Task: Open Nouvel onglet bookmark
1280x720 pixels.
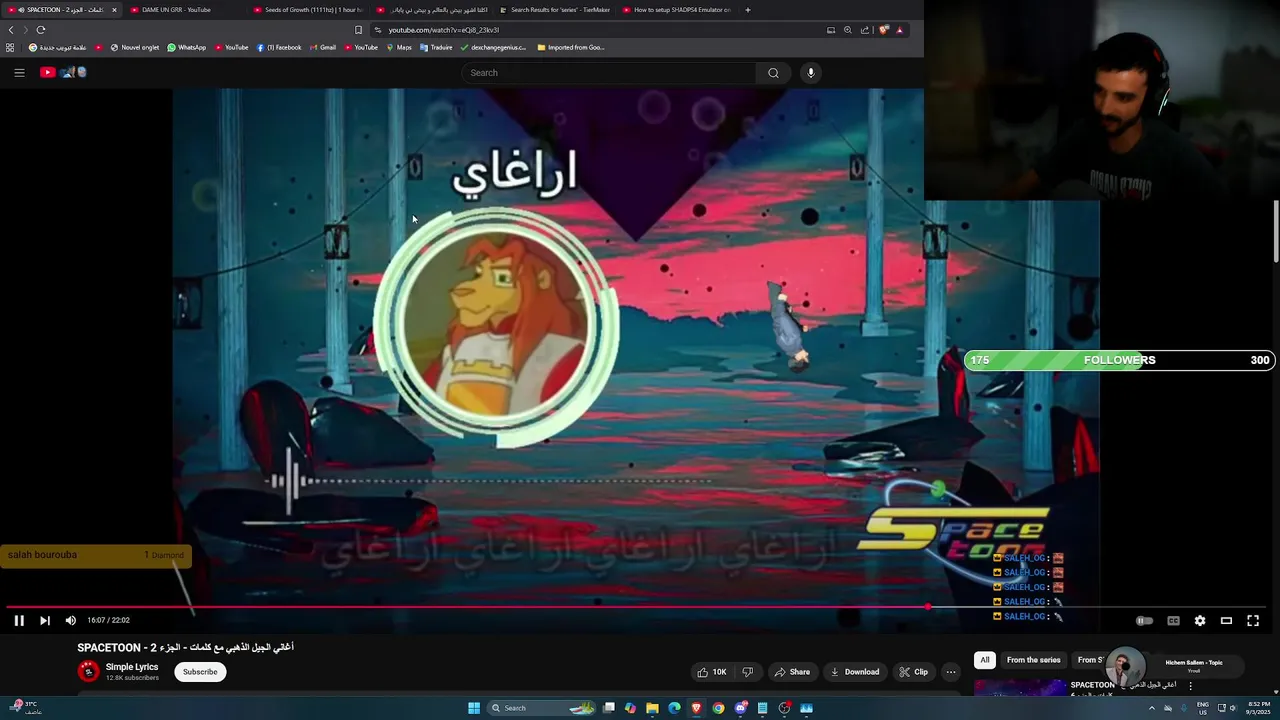Action: point(134,47)
